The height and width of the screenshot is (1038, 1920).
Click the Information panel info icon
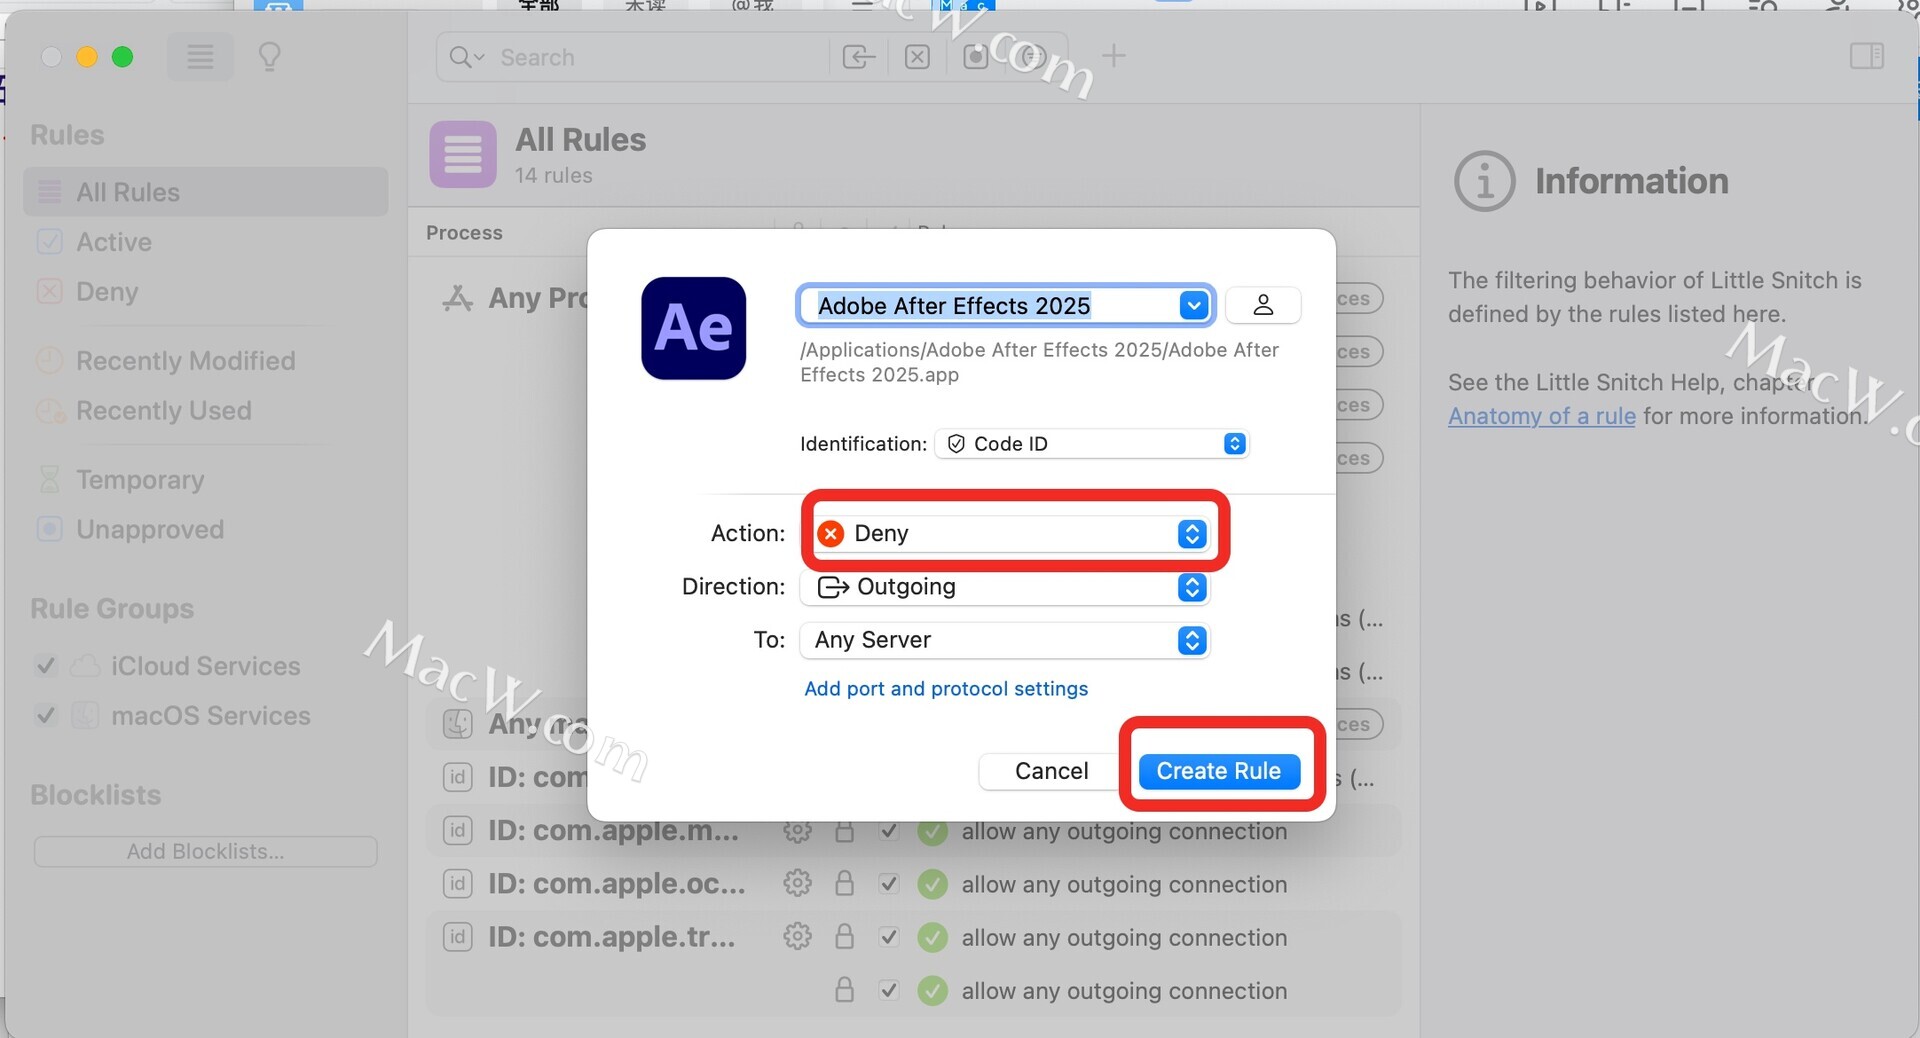click(x=1485, y=181)
